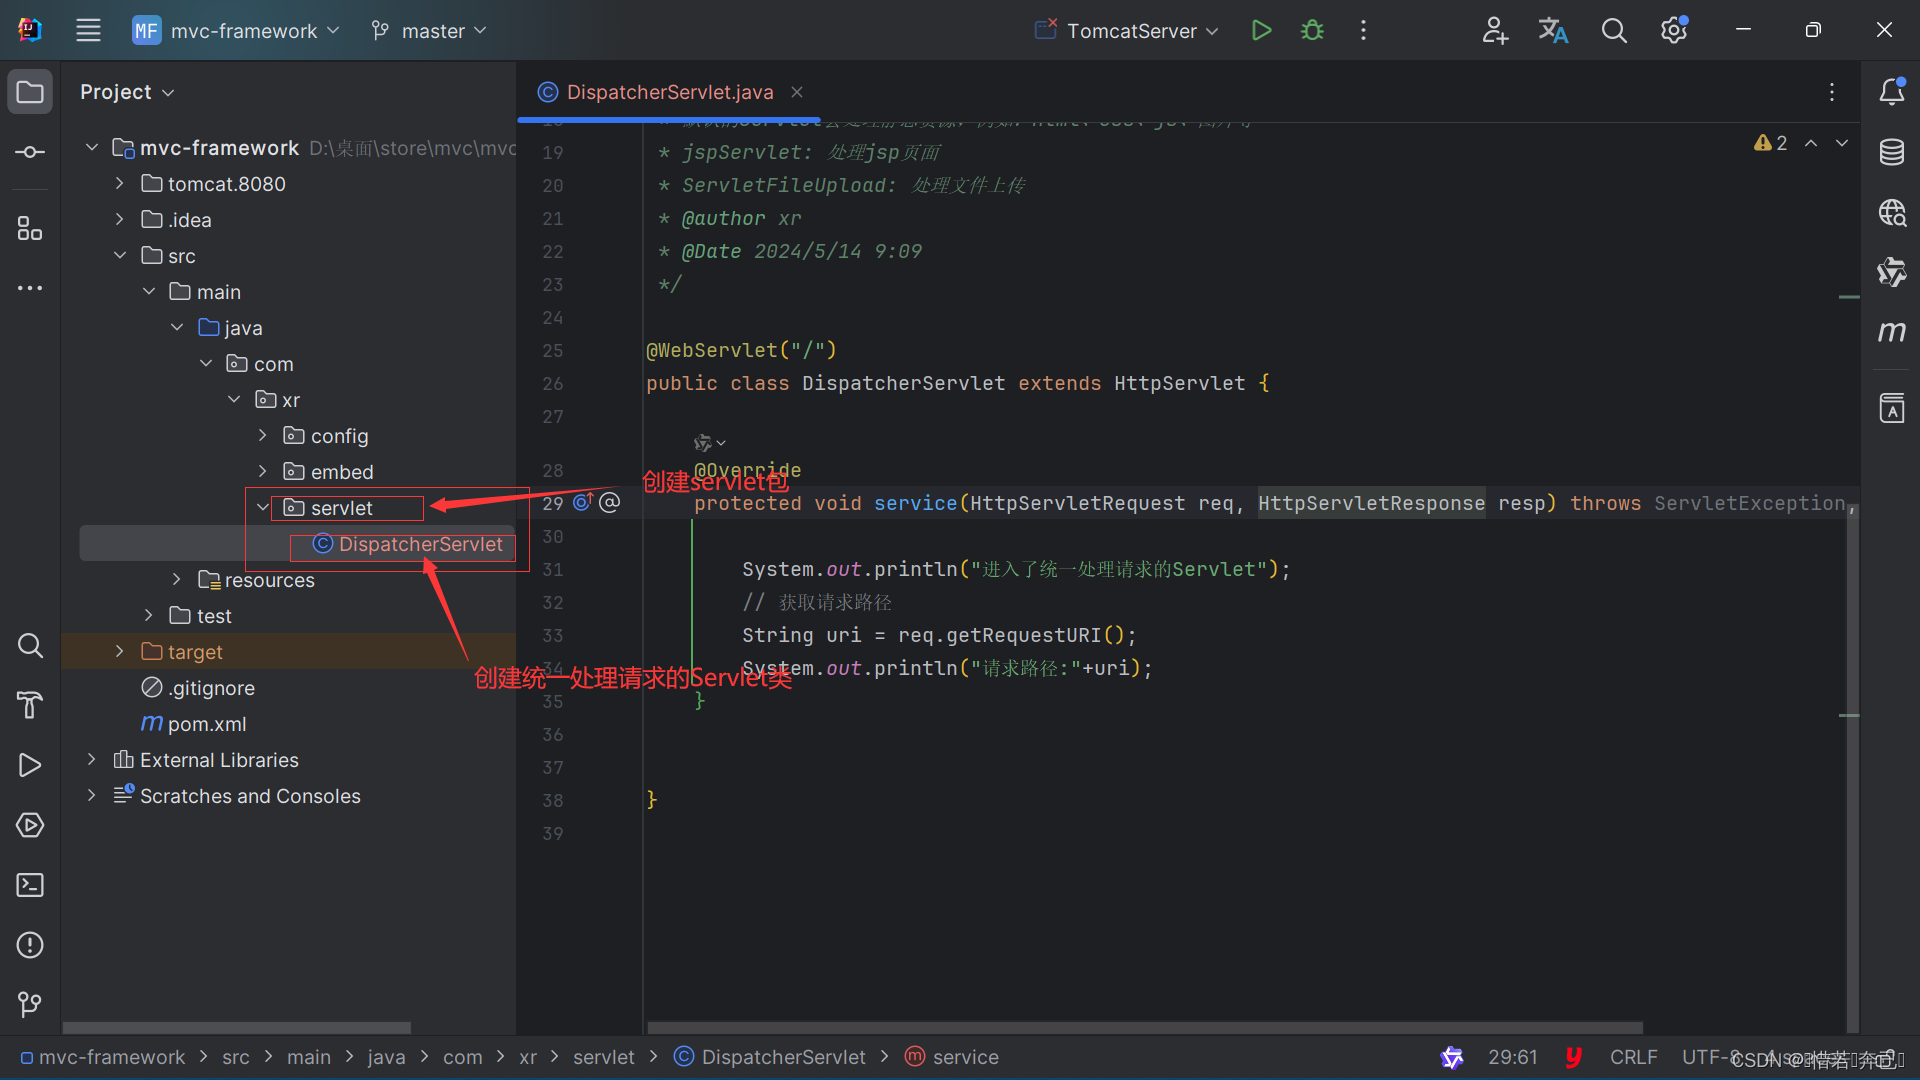
Task: Toggle the Structure tool window
Action: (x=30, y=229)
